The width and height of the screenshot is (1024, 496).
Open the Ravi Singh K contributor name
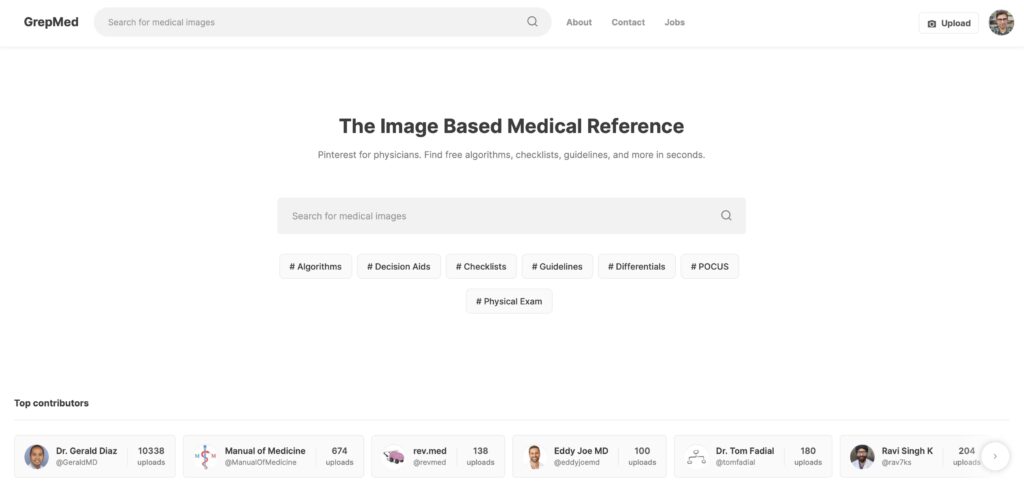point(907,451)
